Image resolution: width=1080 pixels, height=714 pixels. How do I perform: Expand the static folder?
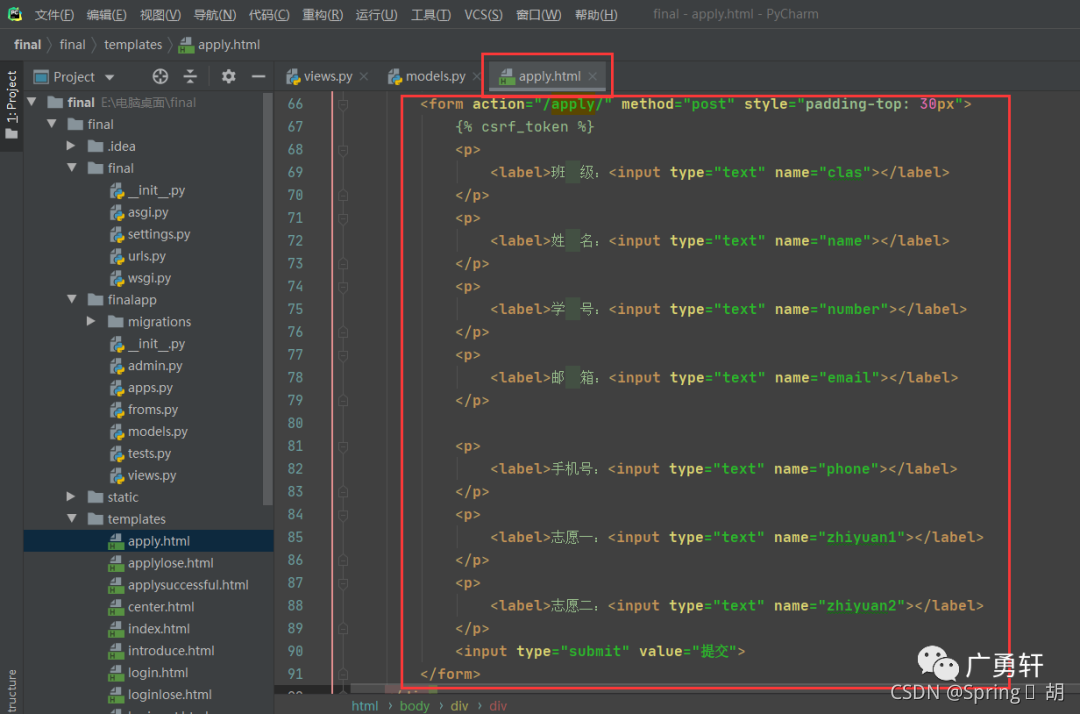click(x=71, y=497)
